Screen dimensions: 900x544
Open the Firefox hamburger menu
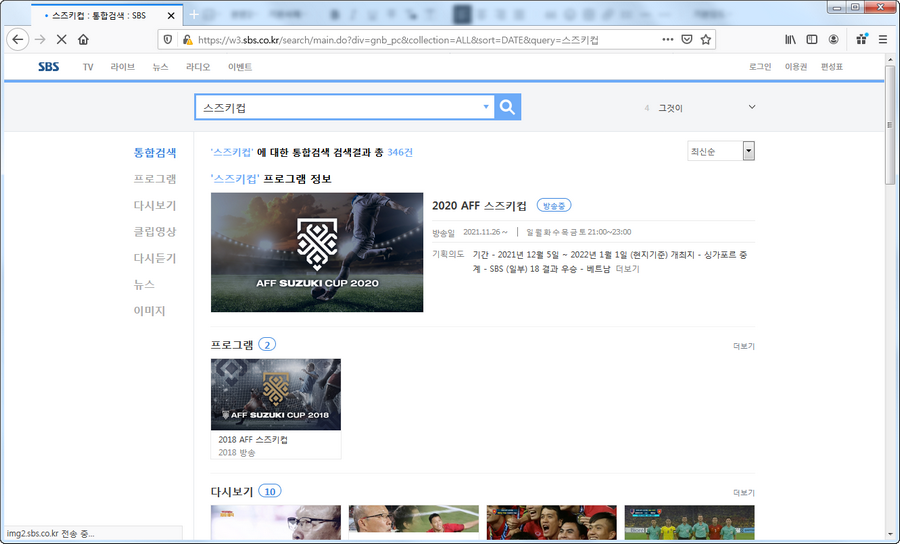coord(883,40)
